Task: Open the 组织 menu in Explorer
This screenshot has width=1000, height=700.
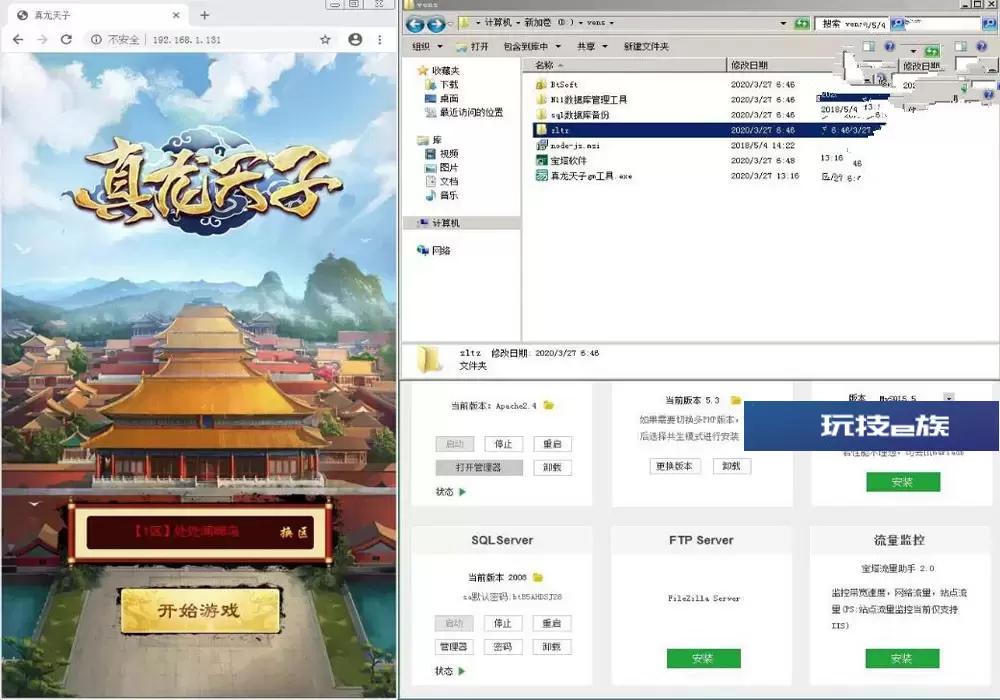Action: pos(427,47)
